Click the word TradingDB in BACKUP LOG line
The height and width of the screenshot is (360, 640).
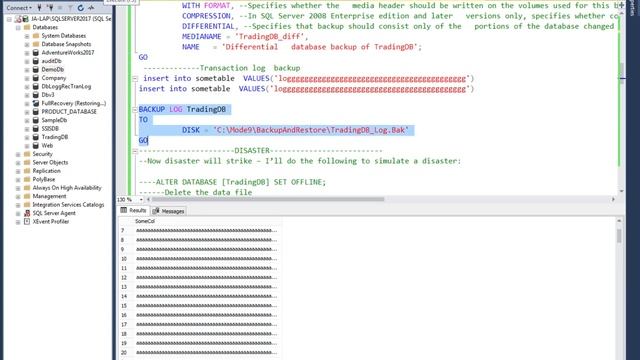pyautogui.click(x=206, y=109)
